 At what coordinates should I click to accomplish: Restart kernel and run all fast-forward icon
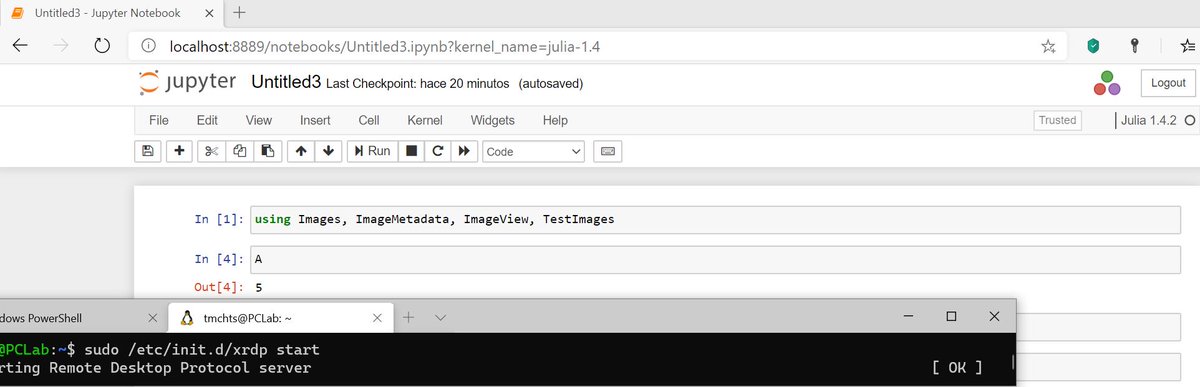point(464,151)
